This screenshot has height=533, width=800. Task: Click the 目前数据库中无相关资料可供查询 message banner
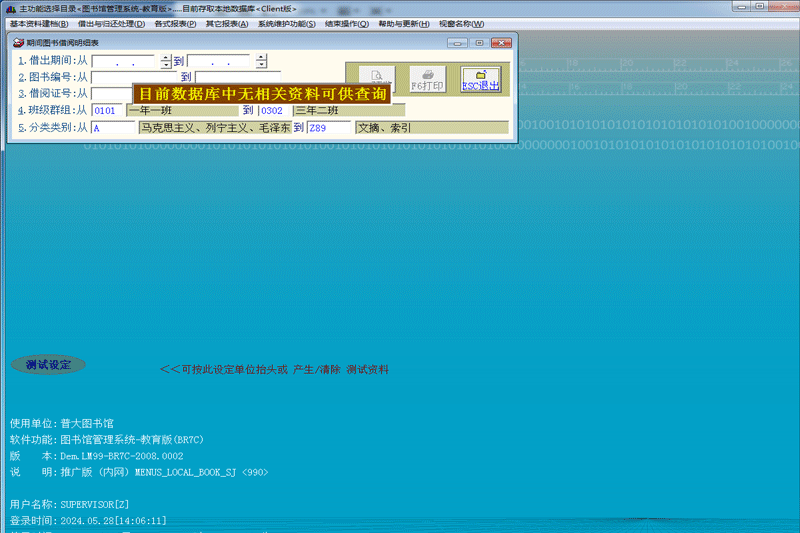[262, 94]
